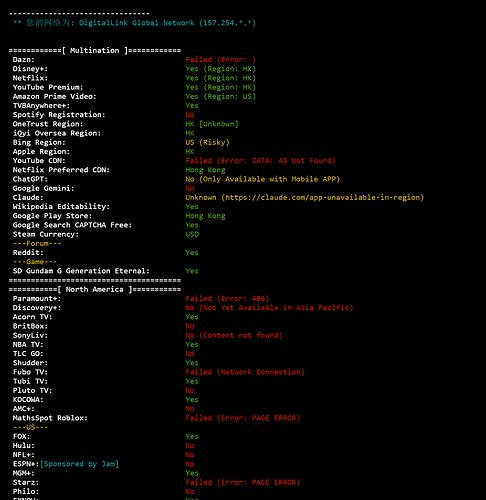
Task: Click the Shudder: label
Action: (x=30, y=363)
